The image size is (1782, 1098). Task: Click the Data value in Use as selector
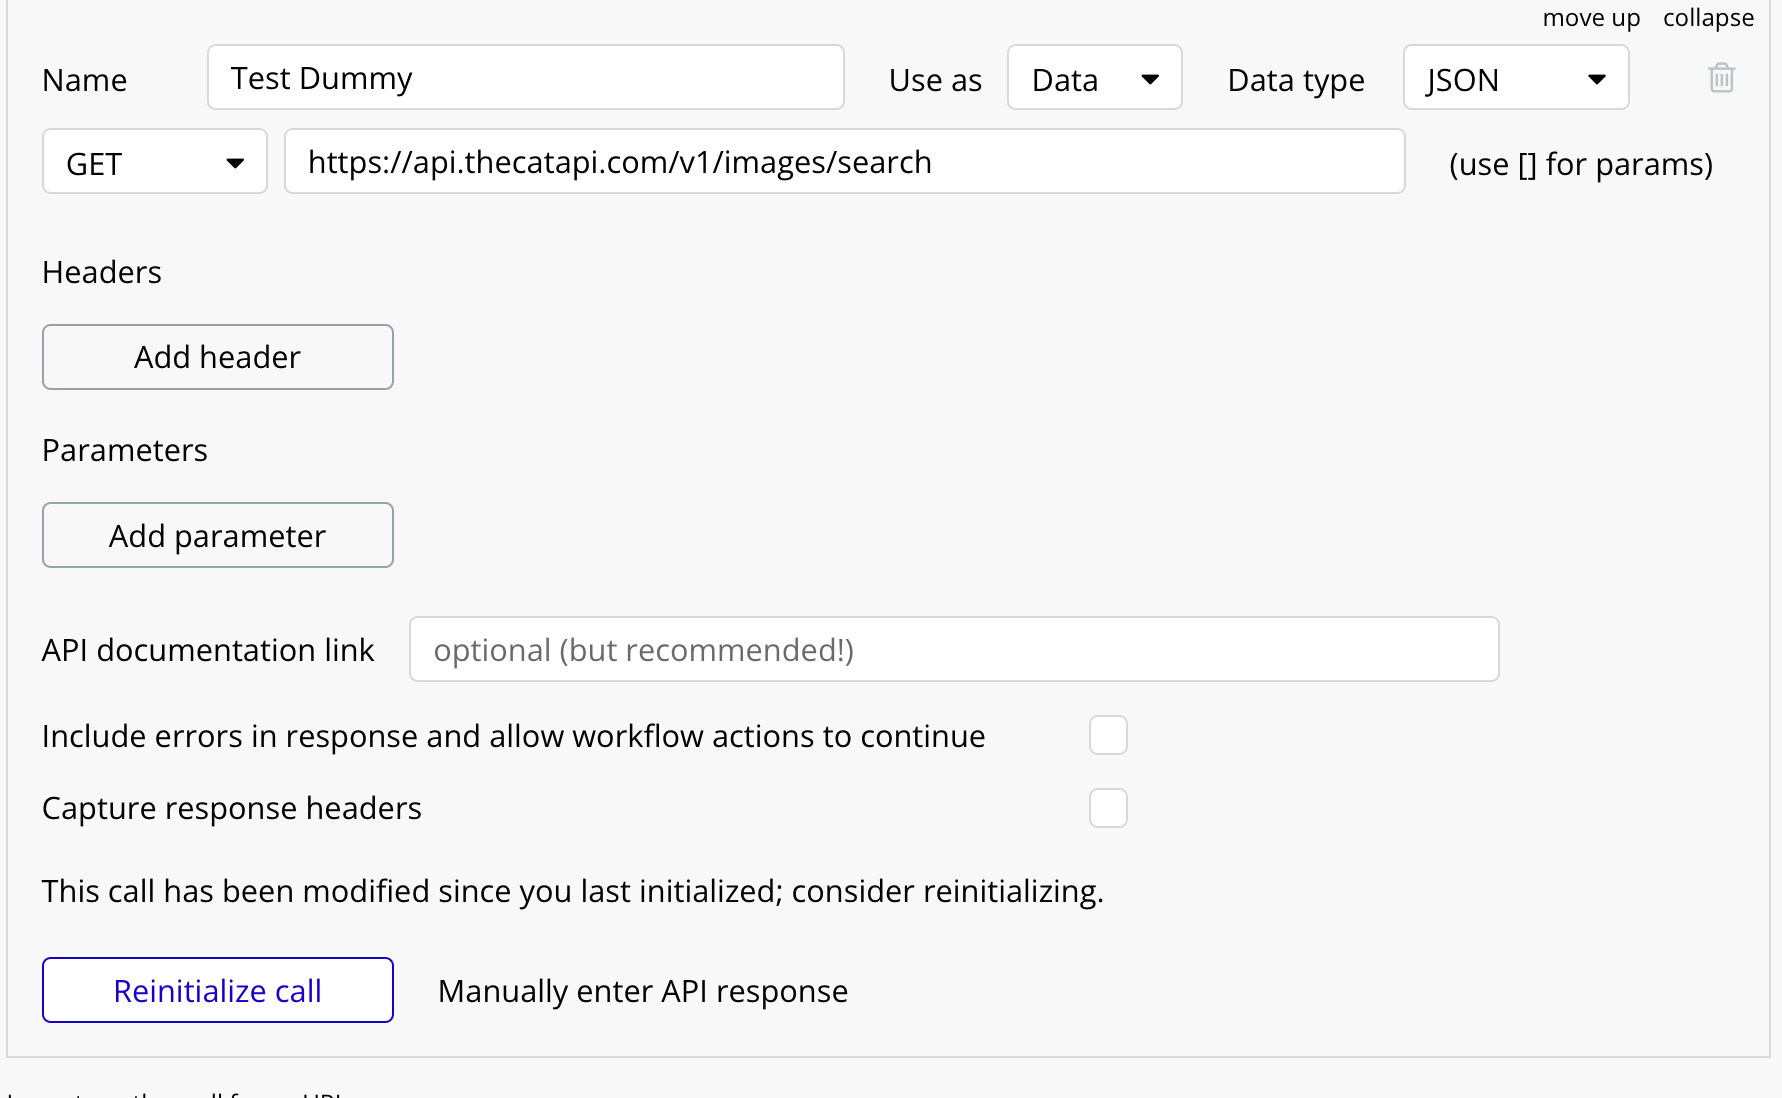tap(1065, 77)
